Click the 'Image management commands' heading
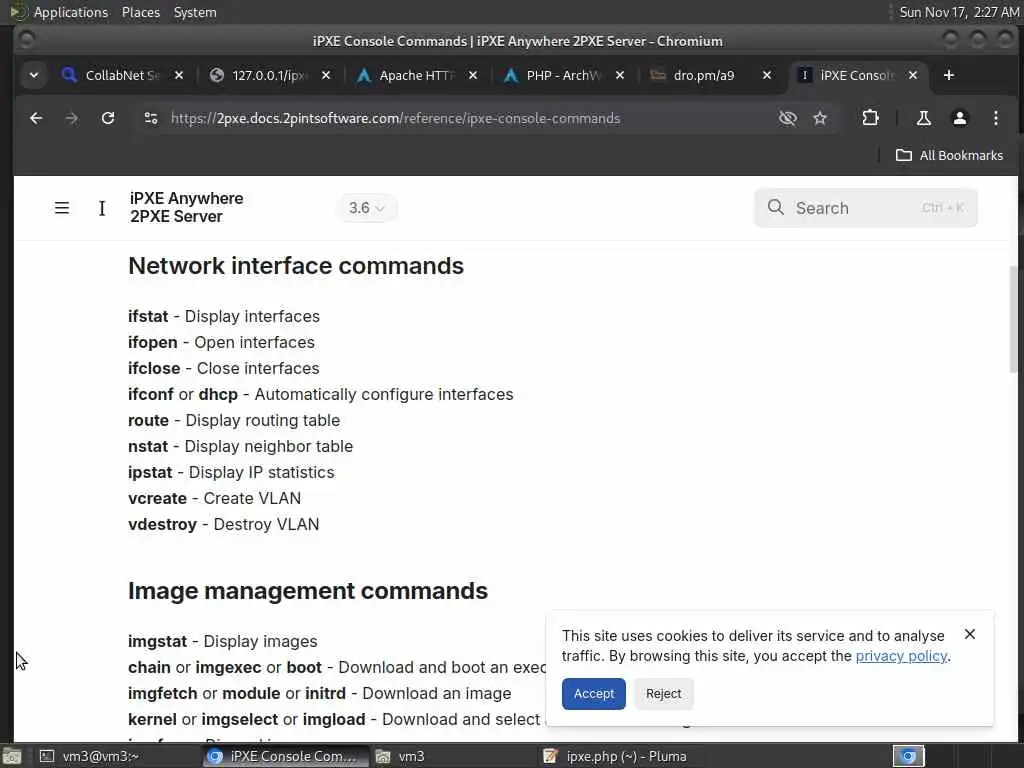 pos(308,590)
